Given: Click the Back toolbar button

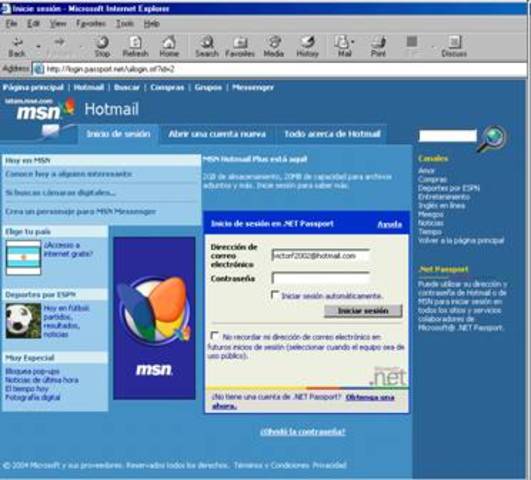Looking at the screenshot, I should pos(17,47).
